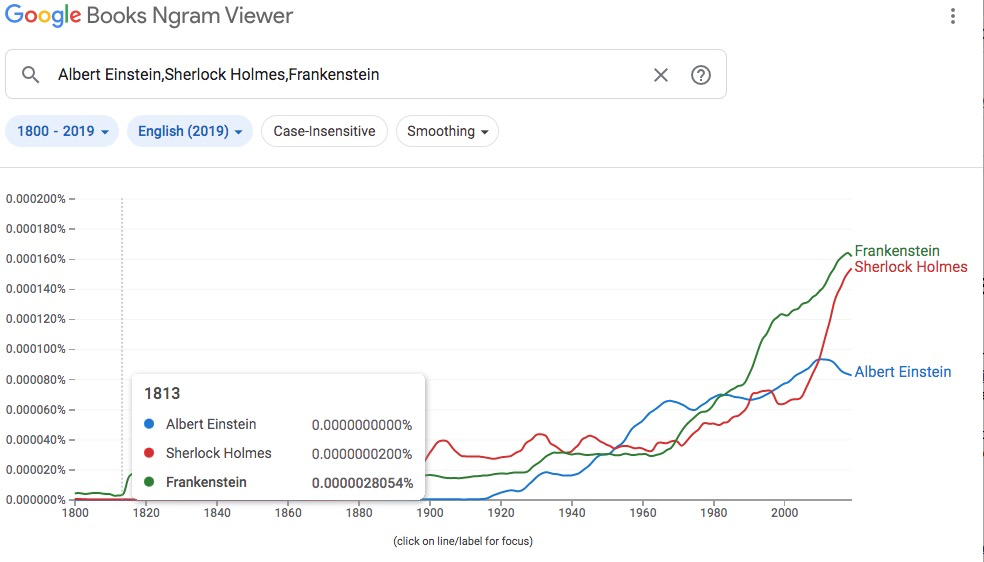
Task: Focus the Sherlock Holmes line label
Action: 910,267
